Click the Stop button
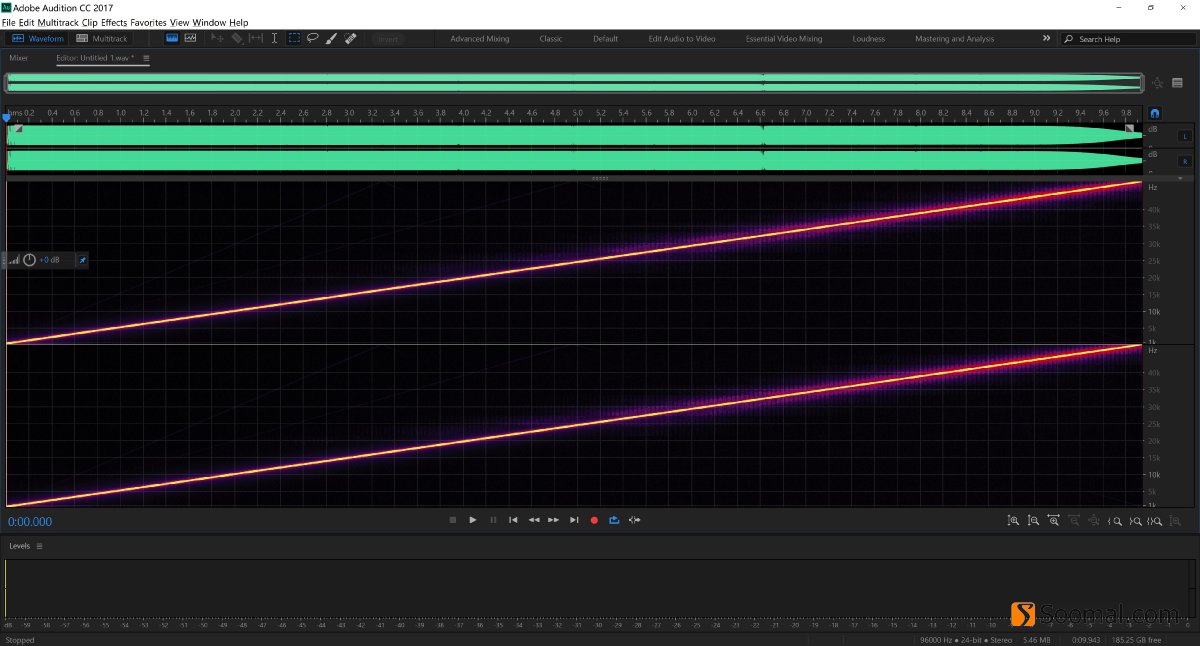 (x=452, y=520)
